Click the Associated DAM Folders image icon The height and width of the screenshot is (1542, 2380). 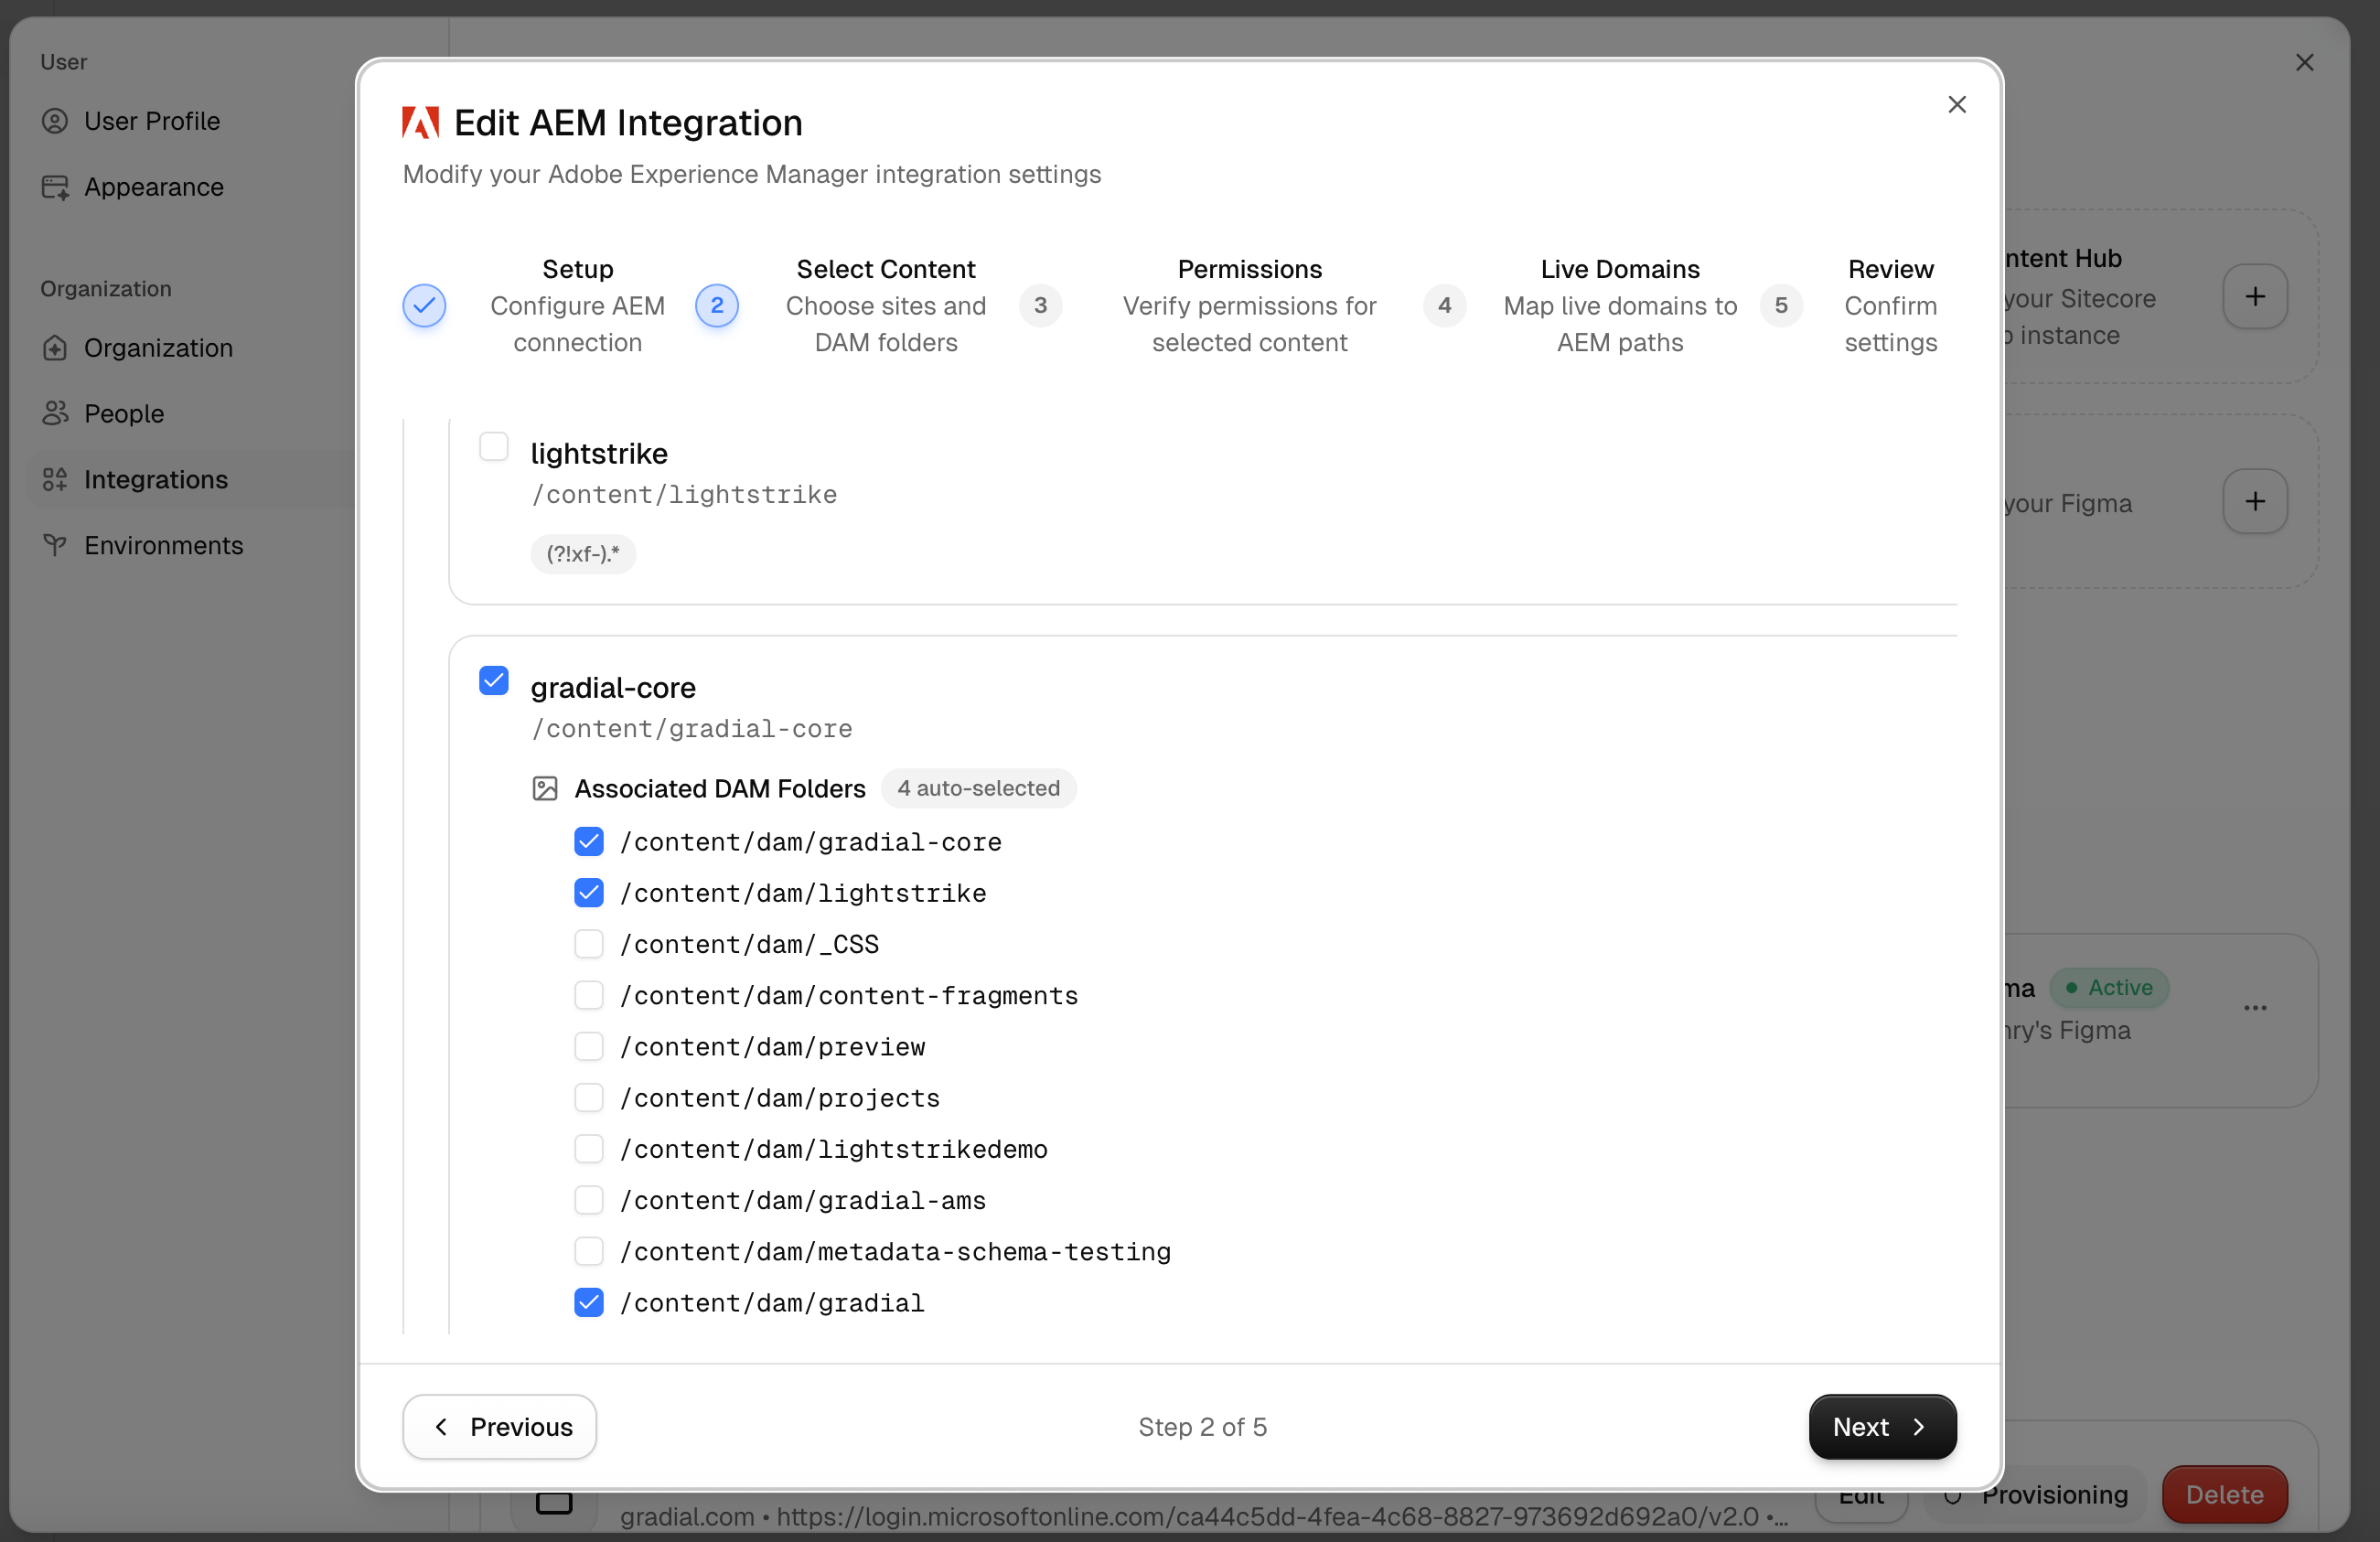[544, 789]
